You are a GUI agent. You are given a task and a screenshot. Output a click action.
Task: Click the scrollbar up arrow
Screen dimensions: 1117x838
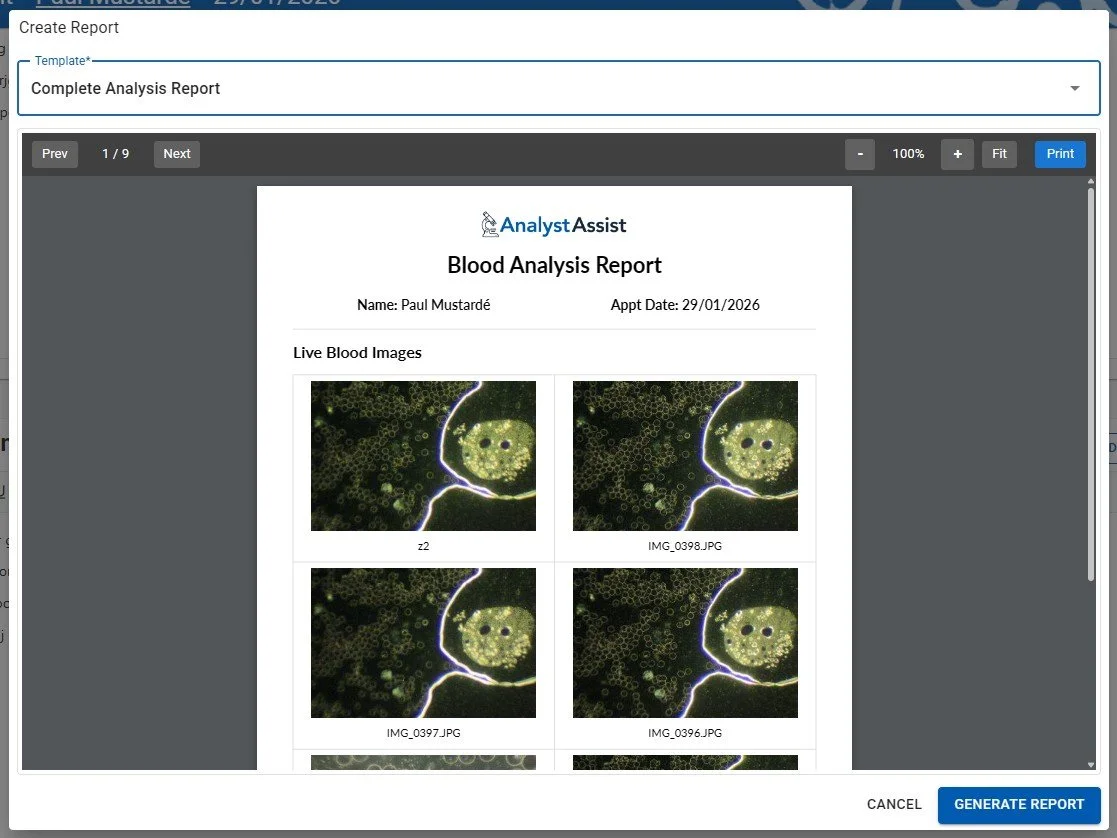[1091, 182]
